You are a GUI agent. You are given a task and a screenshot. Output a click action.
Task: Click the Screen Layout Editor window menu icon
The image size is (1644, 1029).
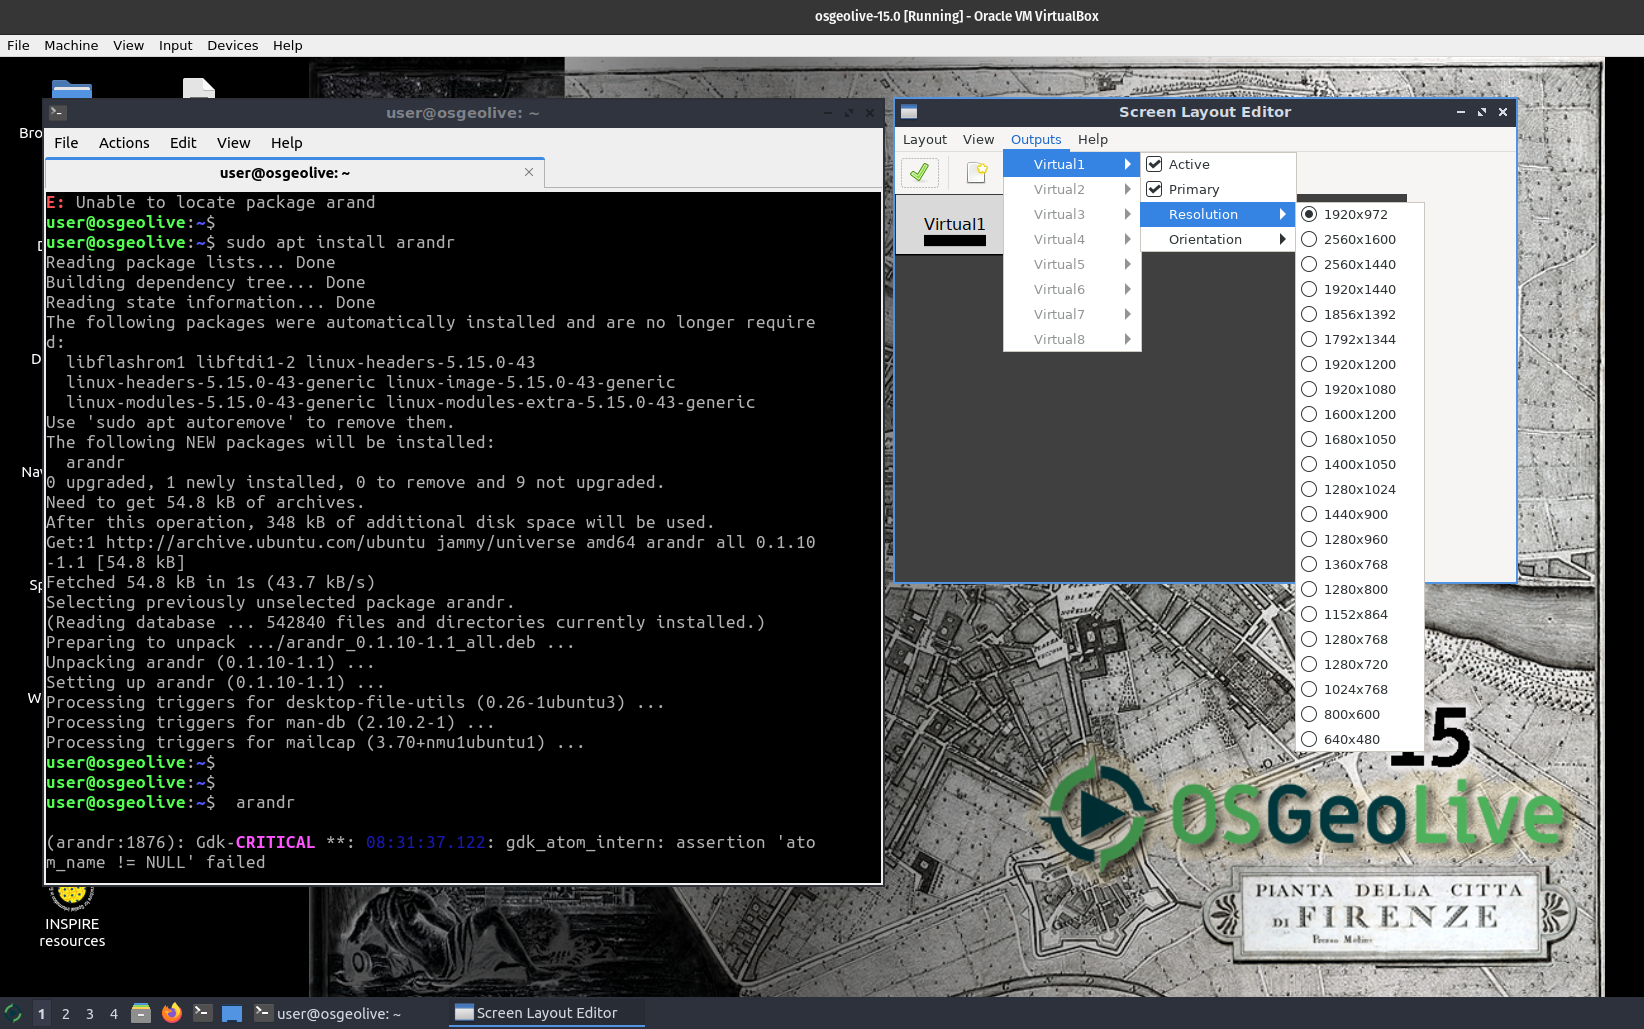(909, 112)
